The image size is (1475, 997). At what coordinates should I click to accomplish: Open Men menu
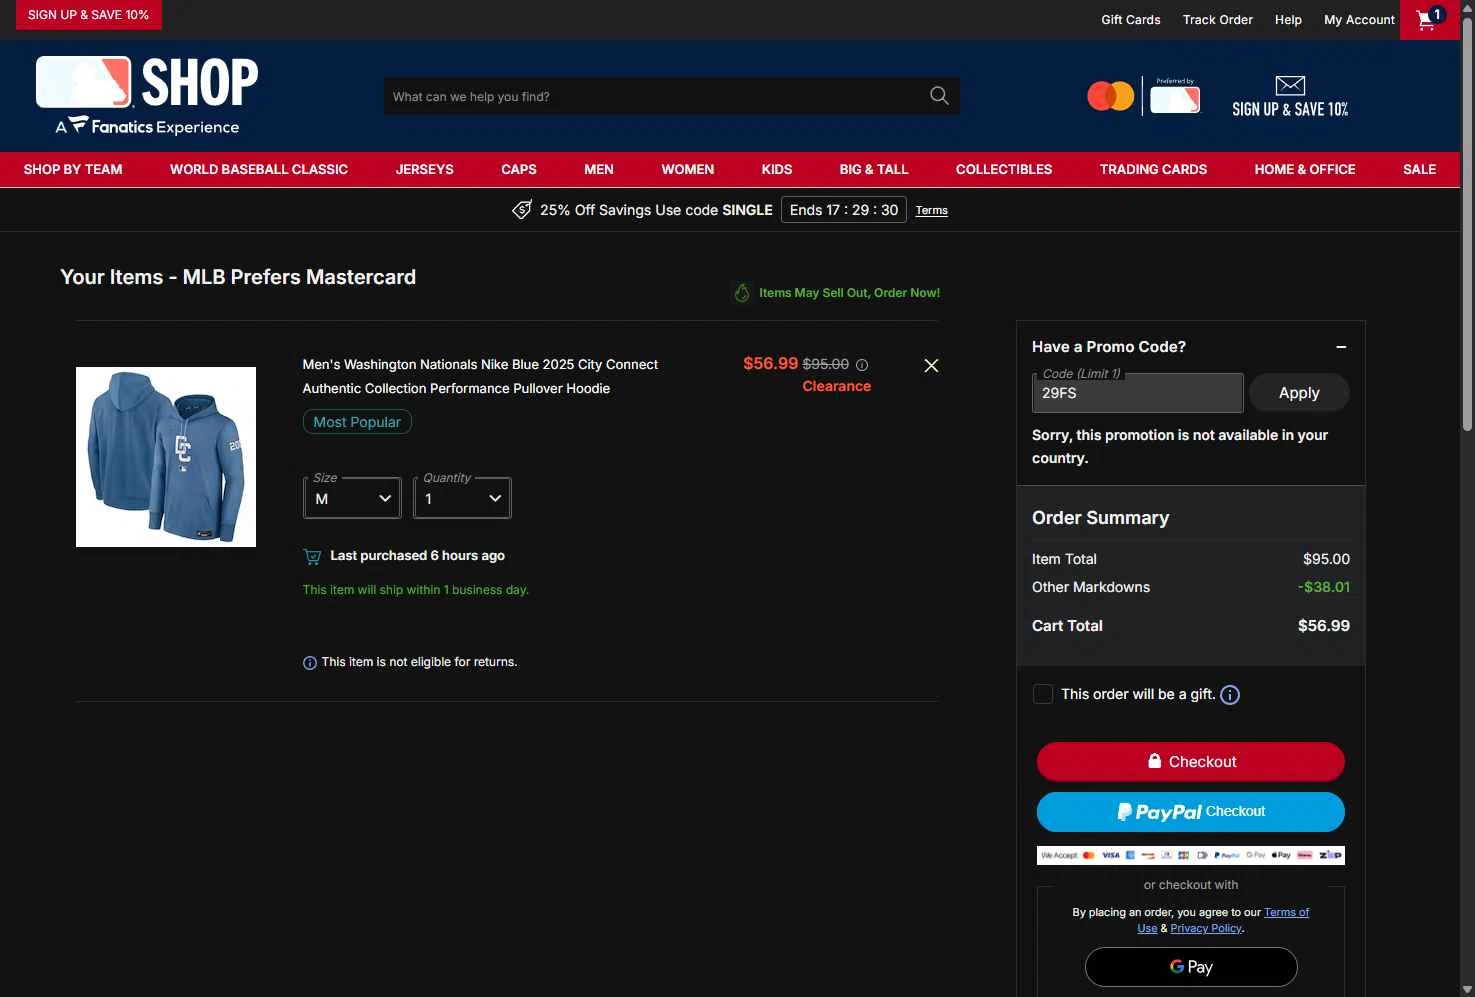pyautogui.click(x=599, y=170)
